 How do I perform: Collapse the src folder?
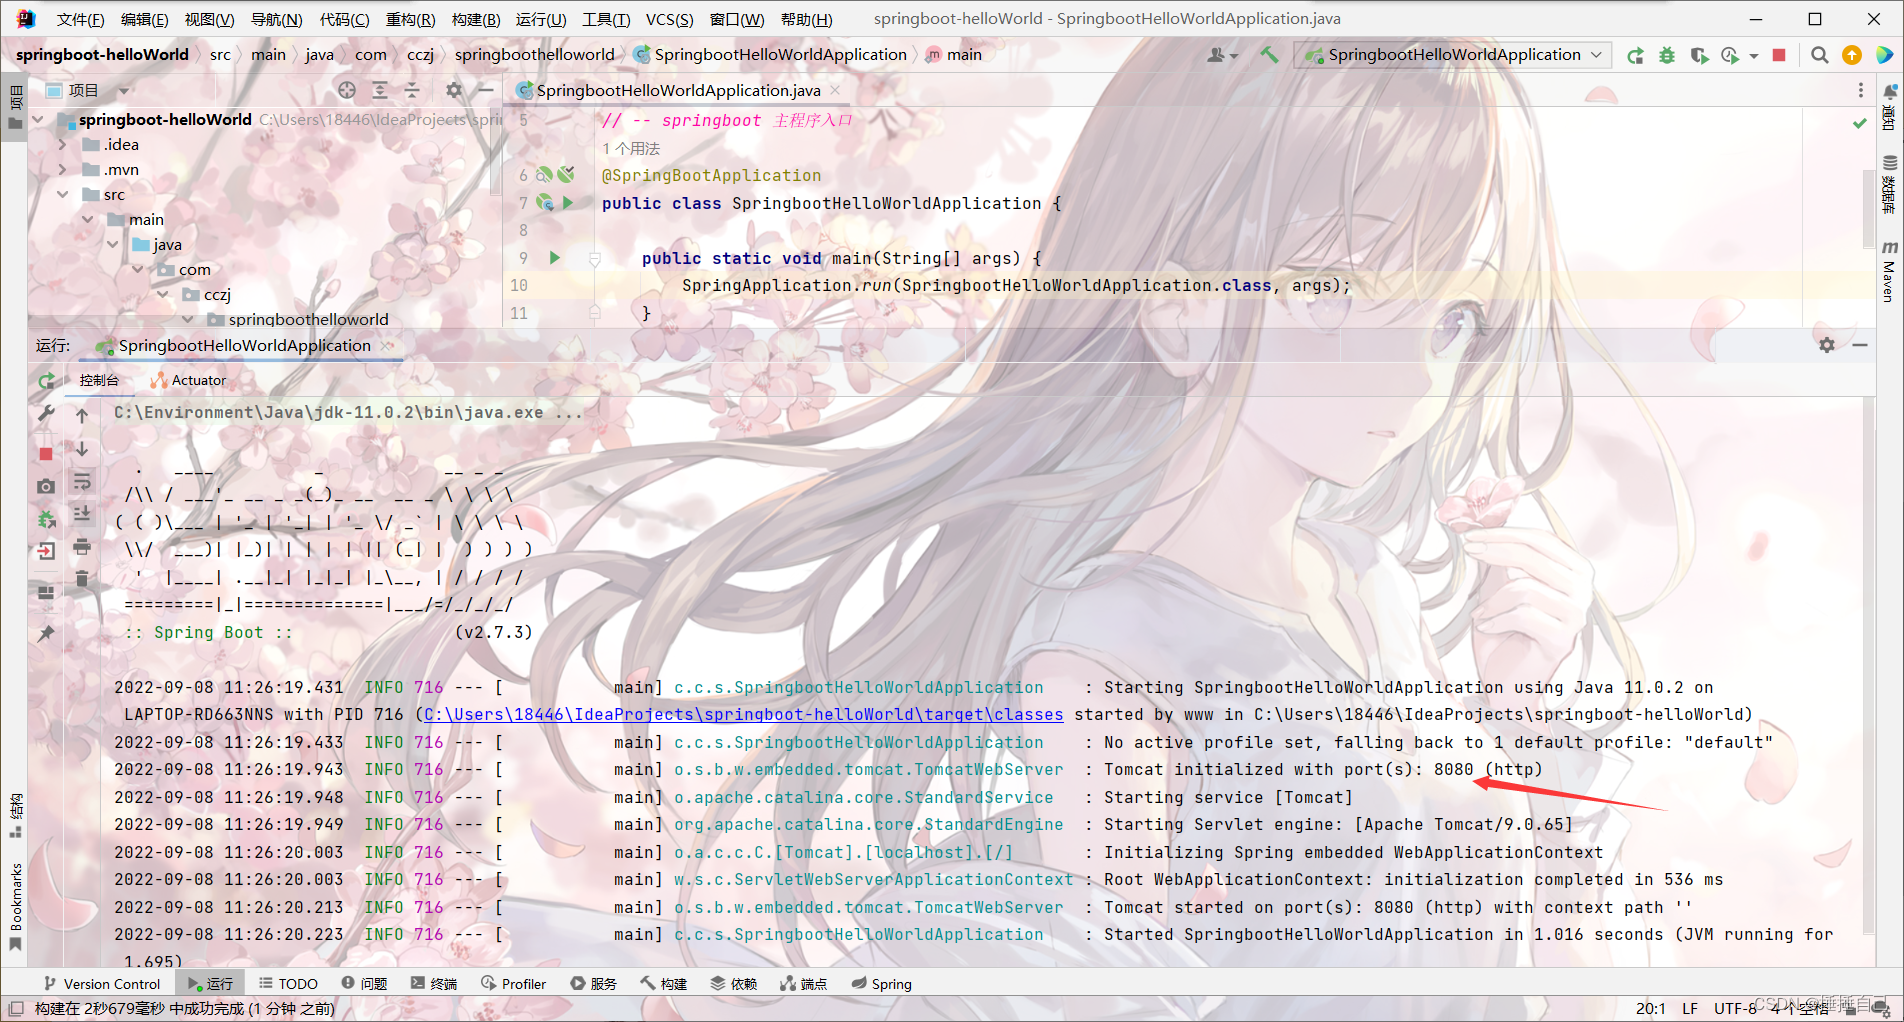[63, 195]
